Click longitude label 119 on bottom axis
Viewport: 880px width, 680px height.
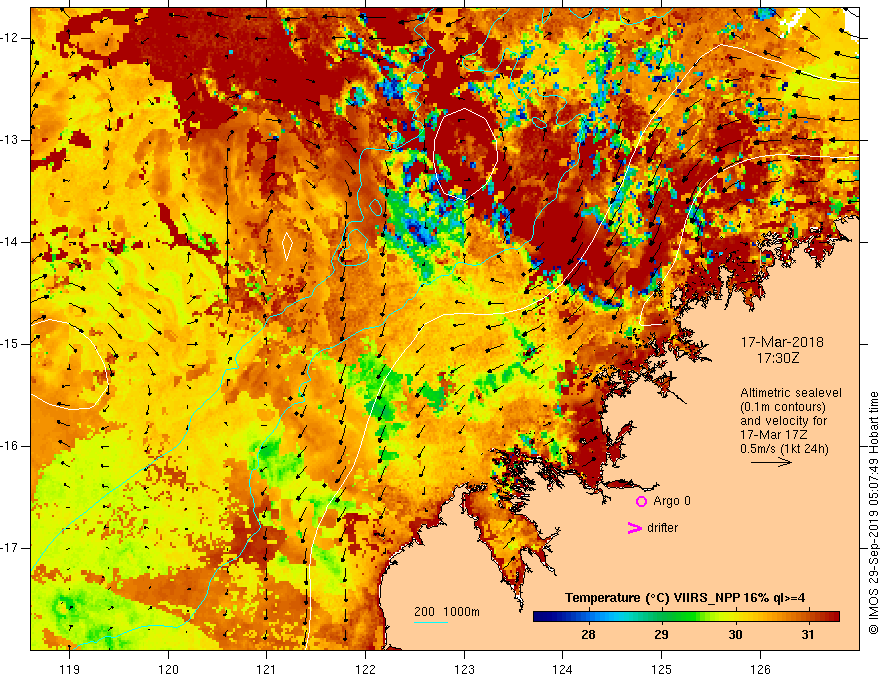coord(70,669)
